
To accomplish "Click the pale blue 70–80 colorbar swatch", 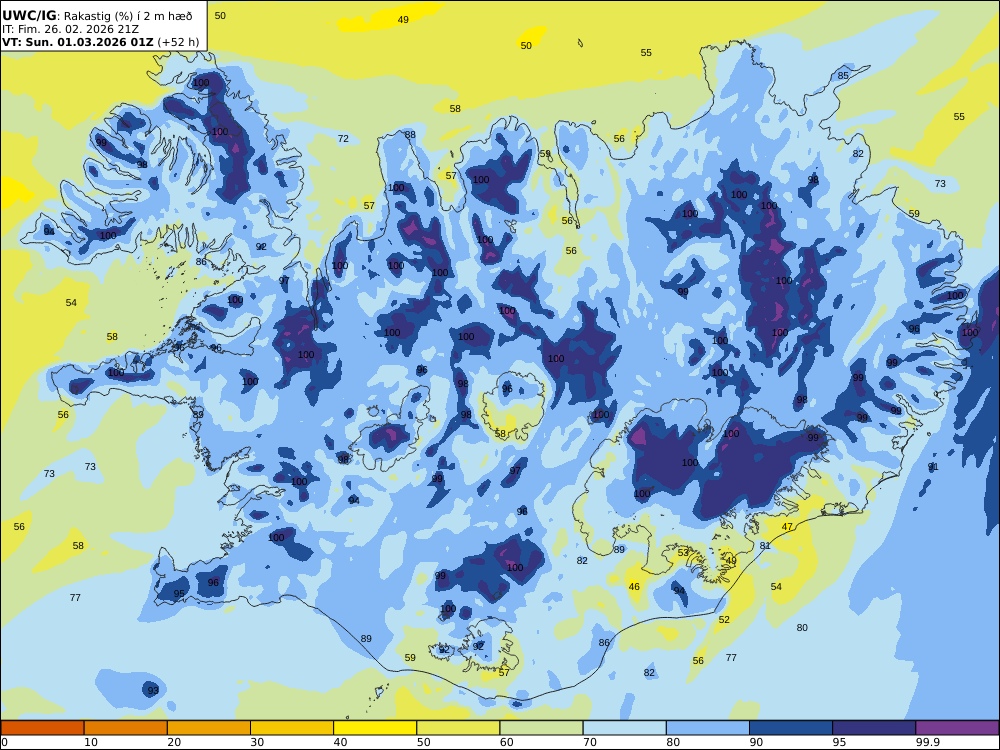I will coord(624,728).
